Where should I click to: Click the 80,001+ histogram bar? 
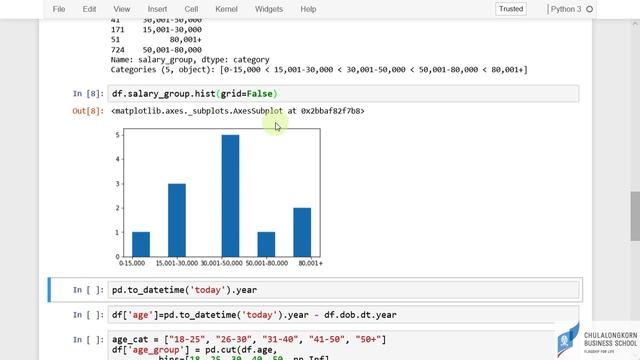click(x=302, y=232)
